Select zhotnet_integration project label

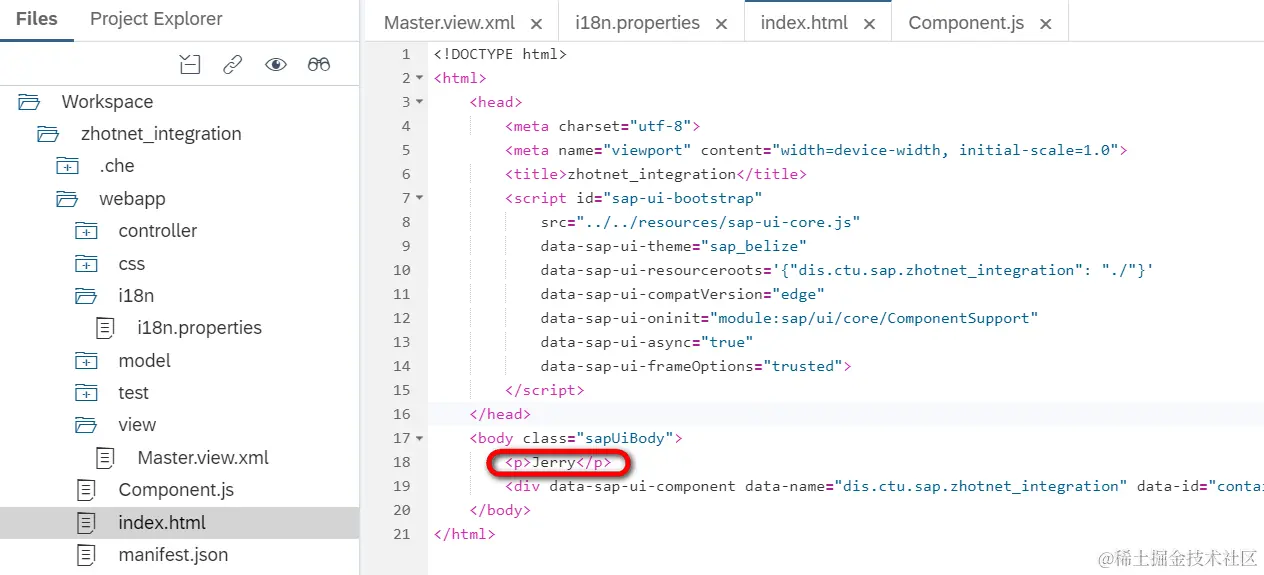[x=161, y=134]
